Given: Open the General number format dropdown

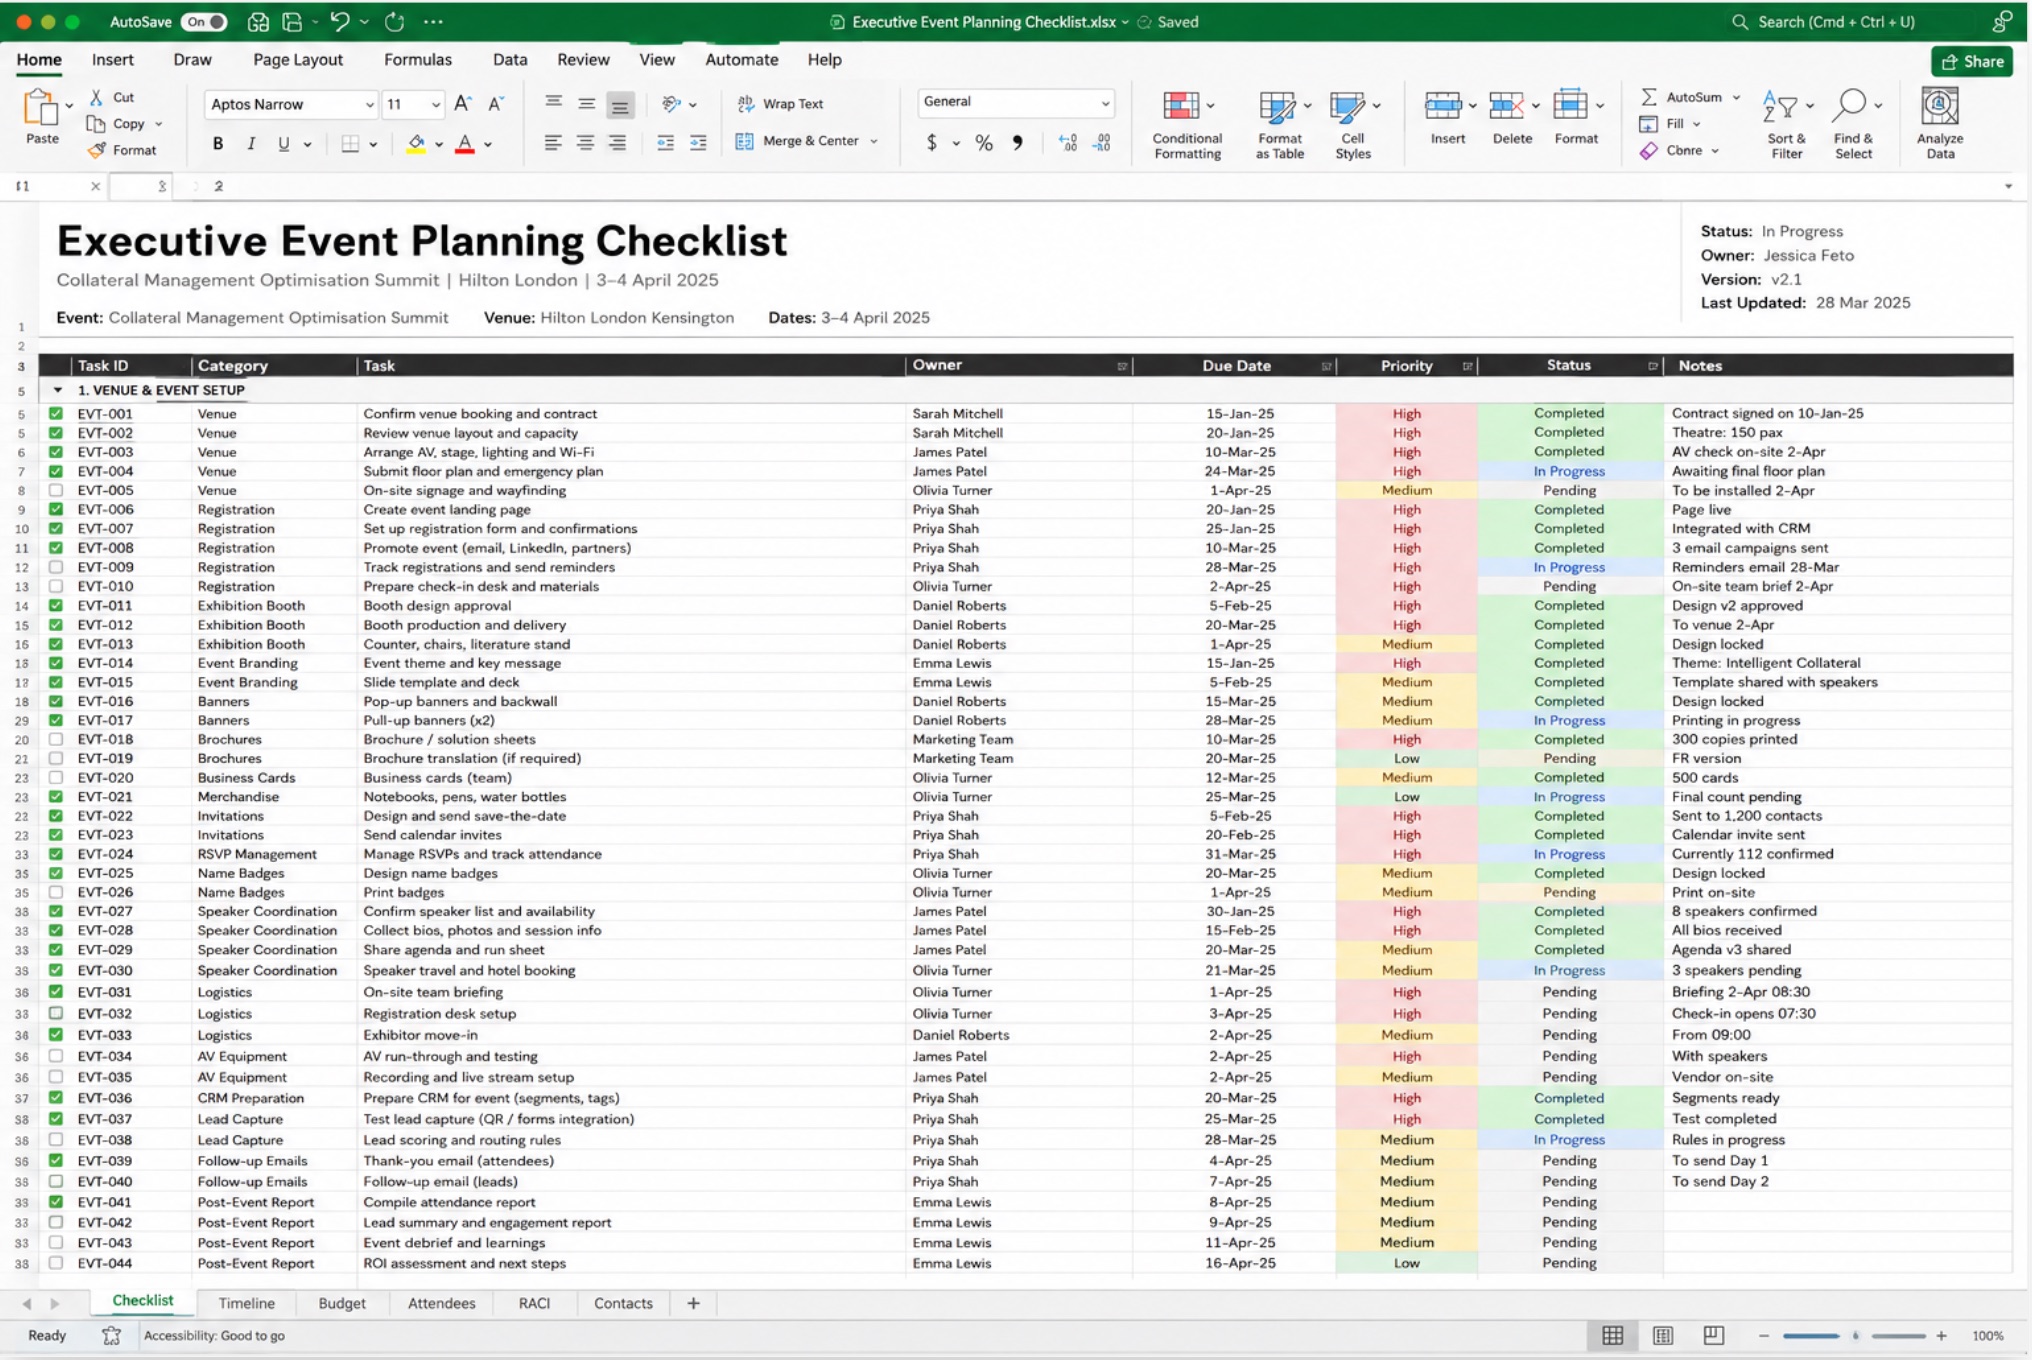Looking at the screenshot, I should point(1105,102).
